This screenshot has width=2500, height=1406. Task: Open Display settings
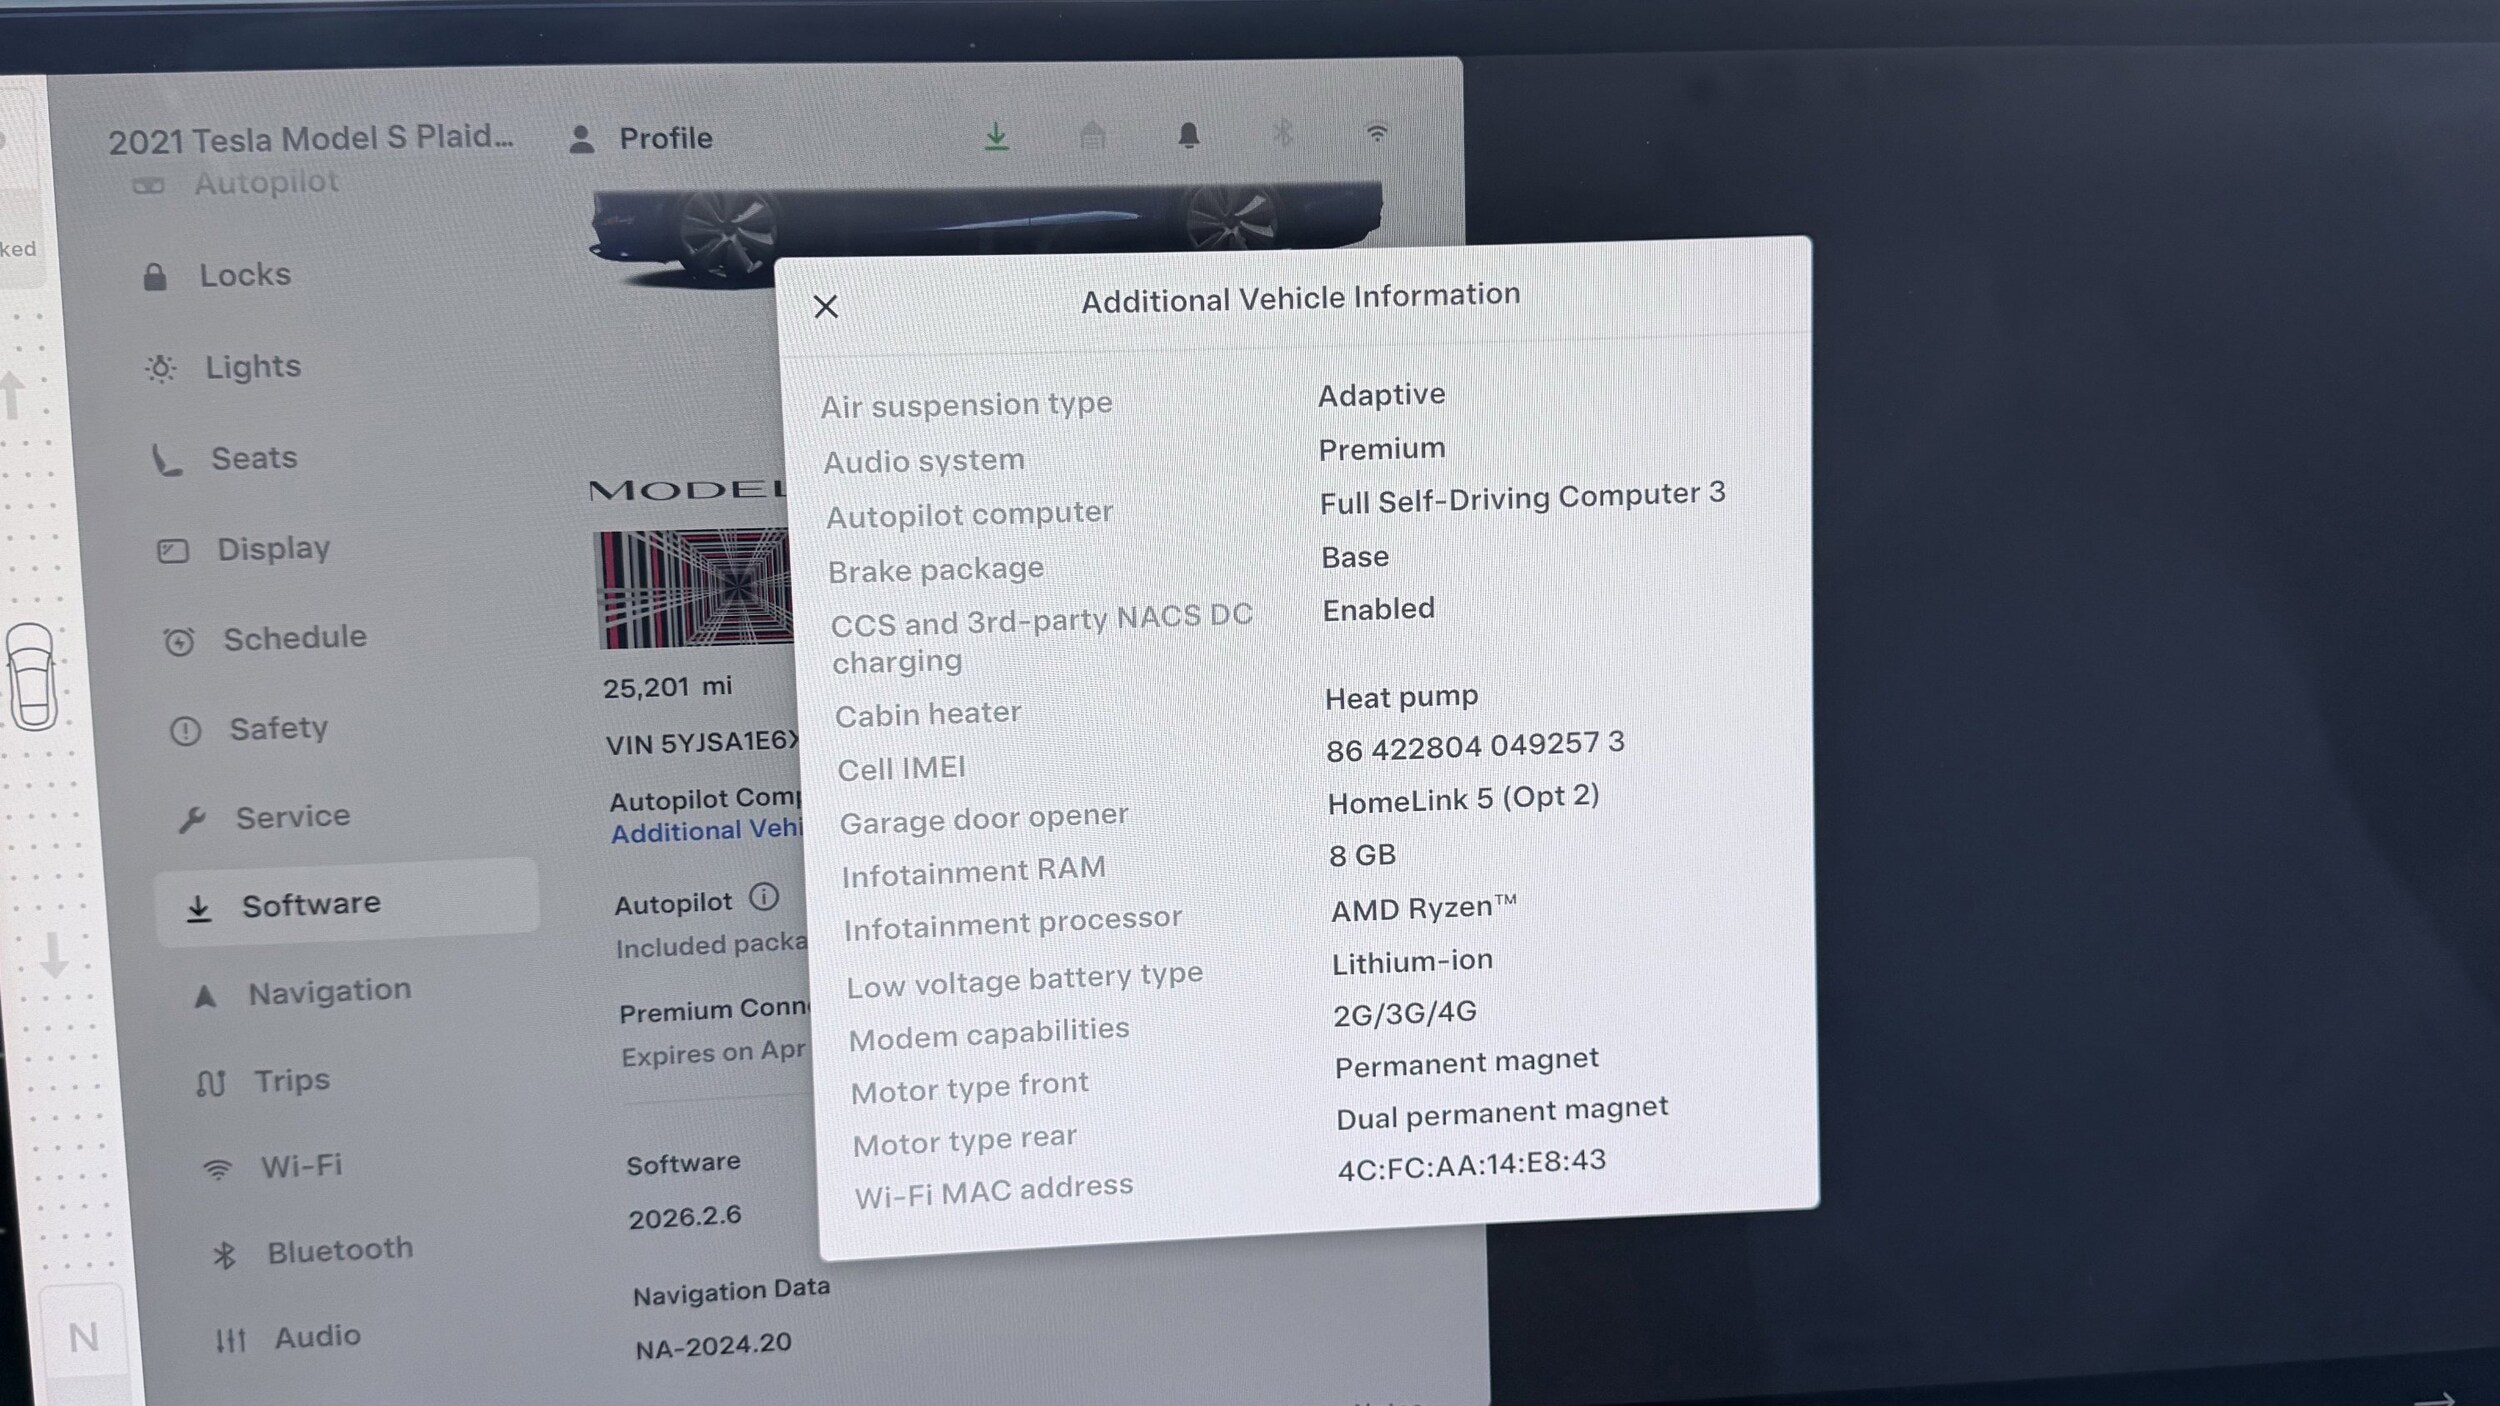tap(273, 548)
